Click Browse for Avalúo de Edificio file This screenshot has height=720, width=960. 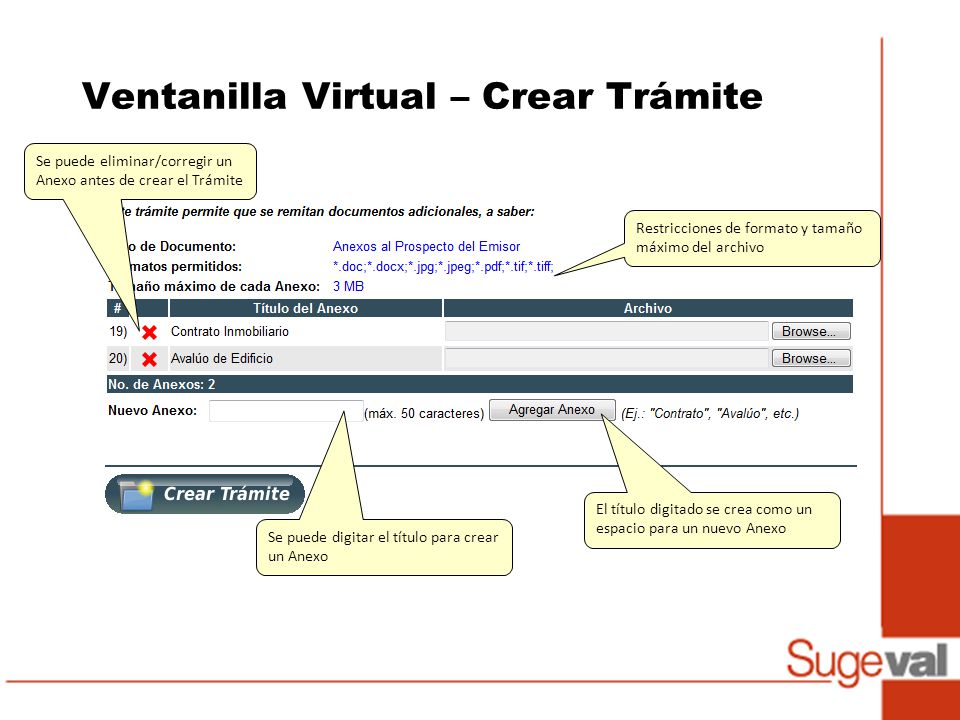click(x=811, y=358)
